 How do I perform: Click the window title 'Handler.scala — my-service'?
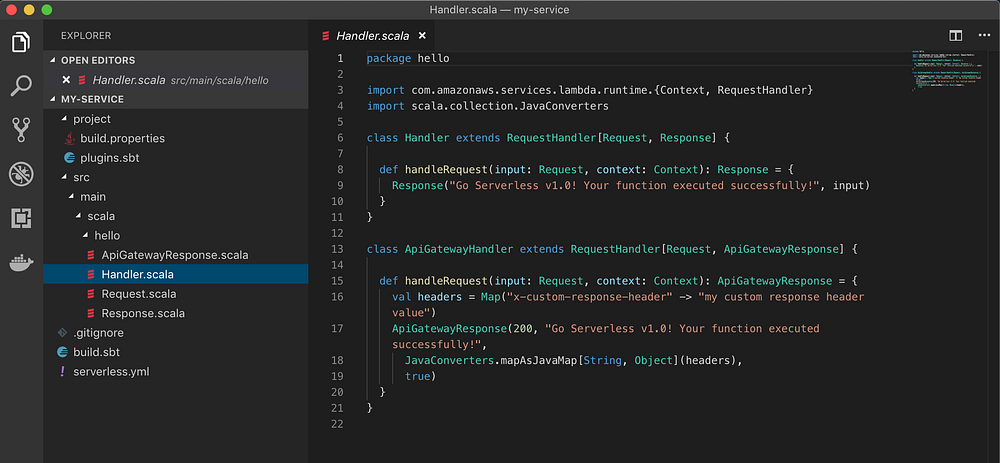click(499, 10)
